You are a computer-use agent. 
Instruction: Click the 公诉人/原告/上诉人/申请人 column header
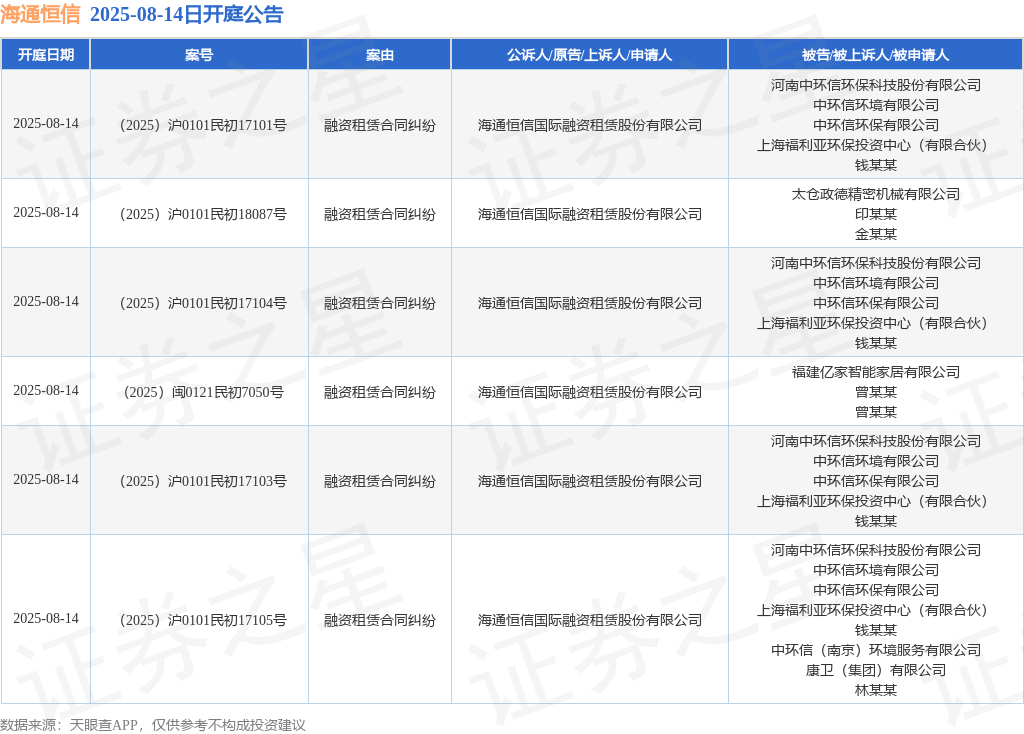pyautogui.click(x=590, y=55)
